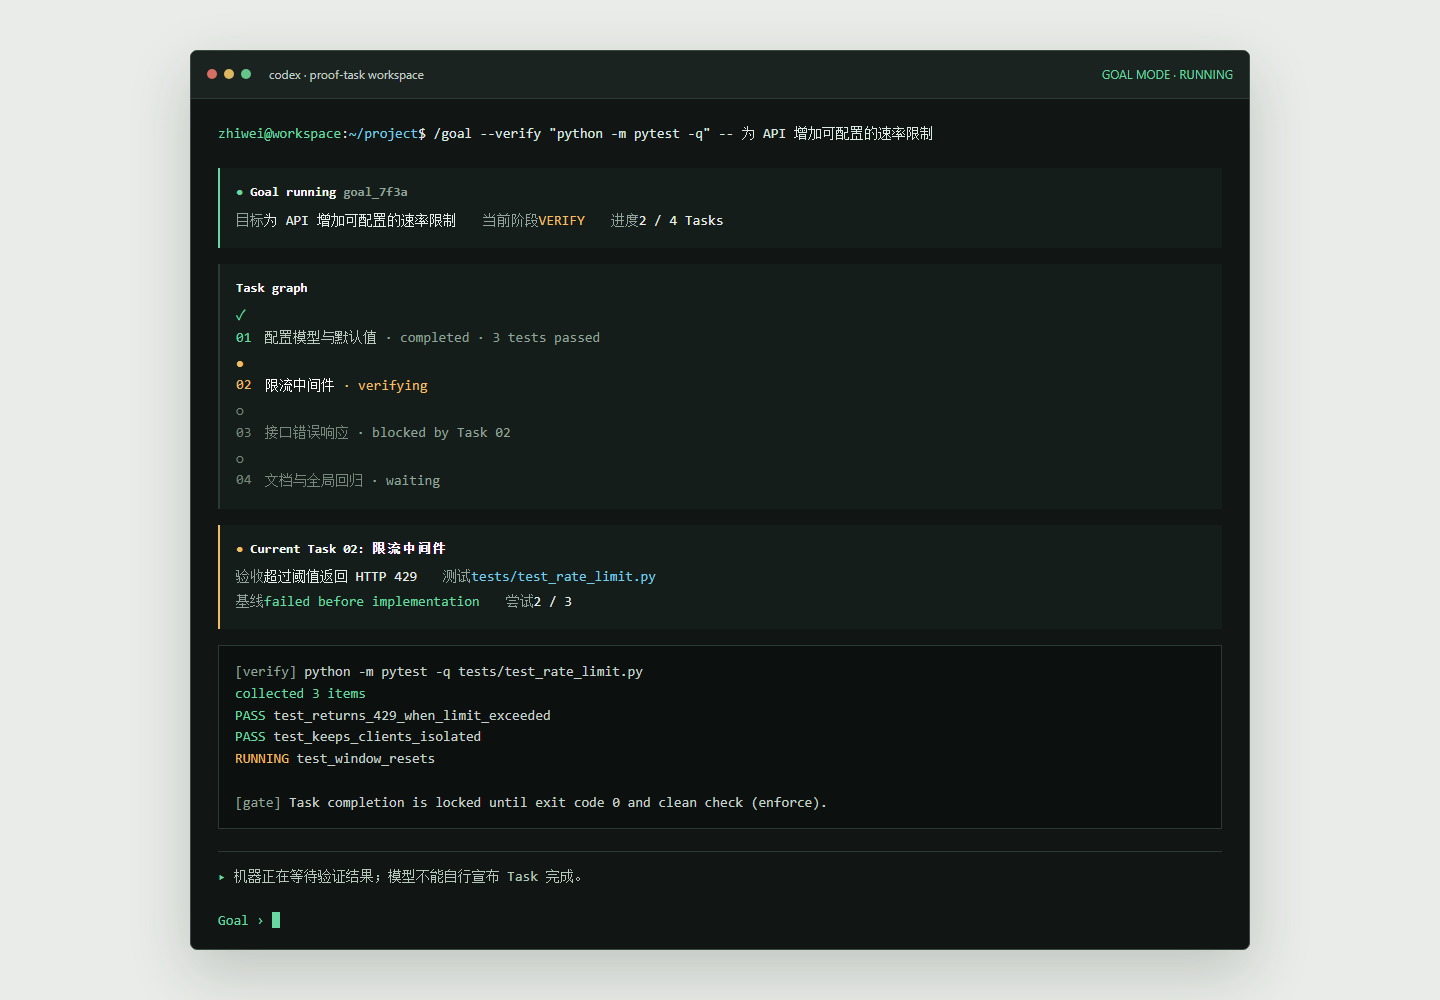Select Task 04 文档与全局回归 row
This screenshot has height=1000, width=1440.
coord(338,481)
